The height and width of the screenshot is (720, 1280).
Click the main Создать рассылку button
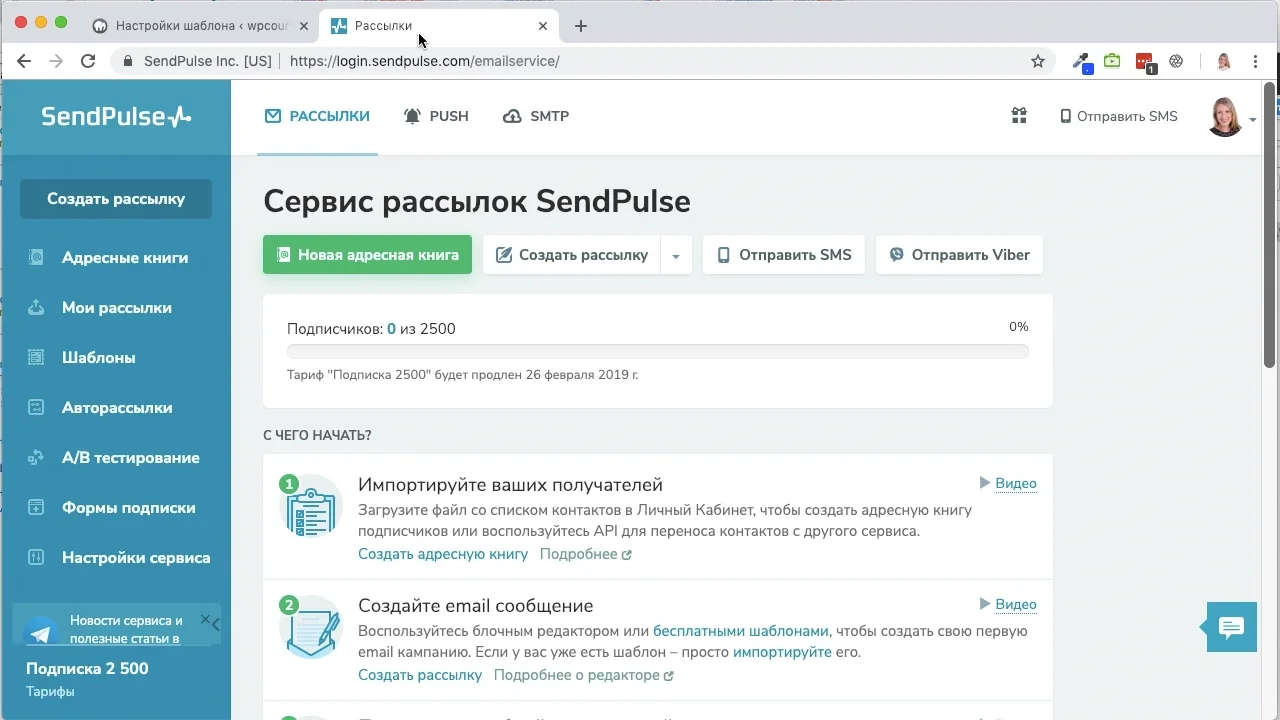tap(571, 254)
